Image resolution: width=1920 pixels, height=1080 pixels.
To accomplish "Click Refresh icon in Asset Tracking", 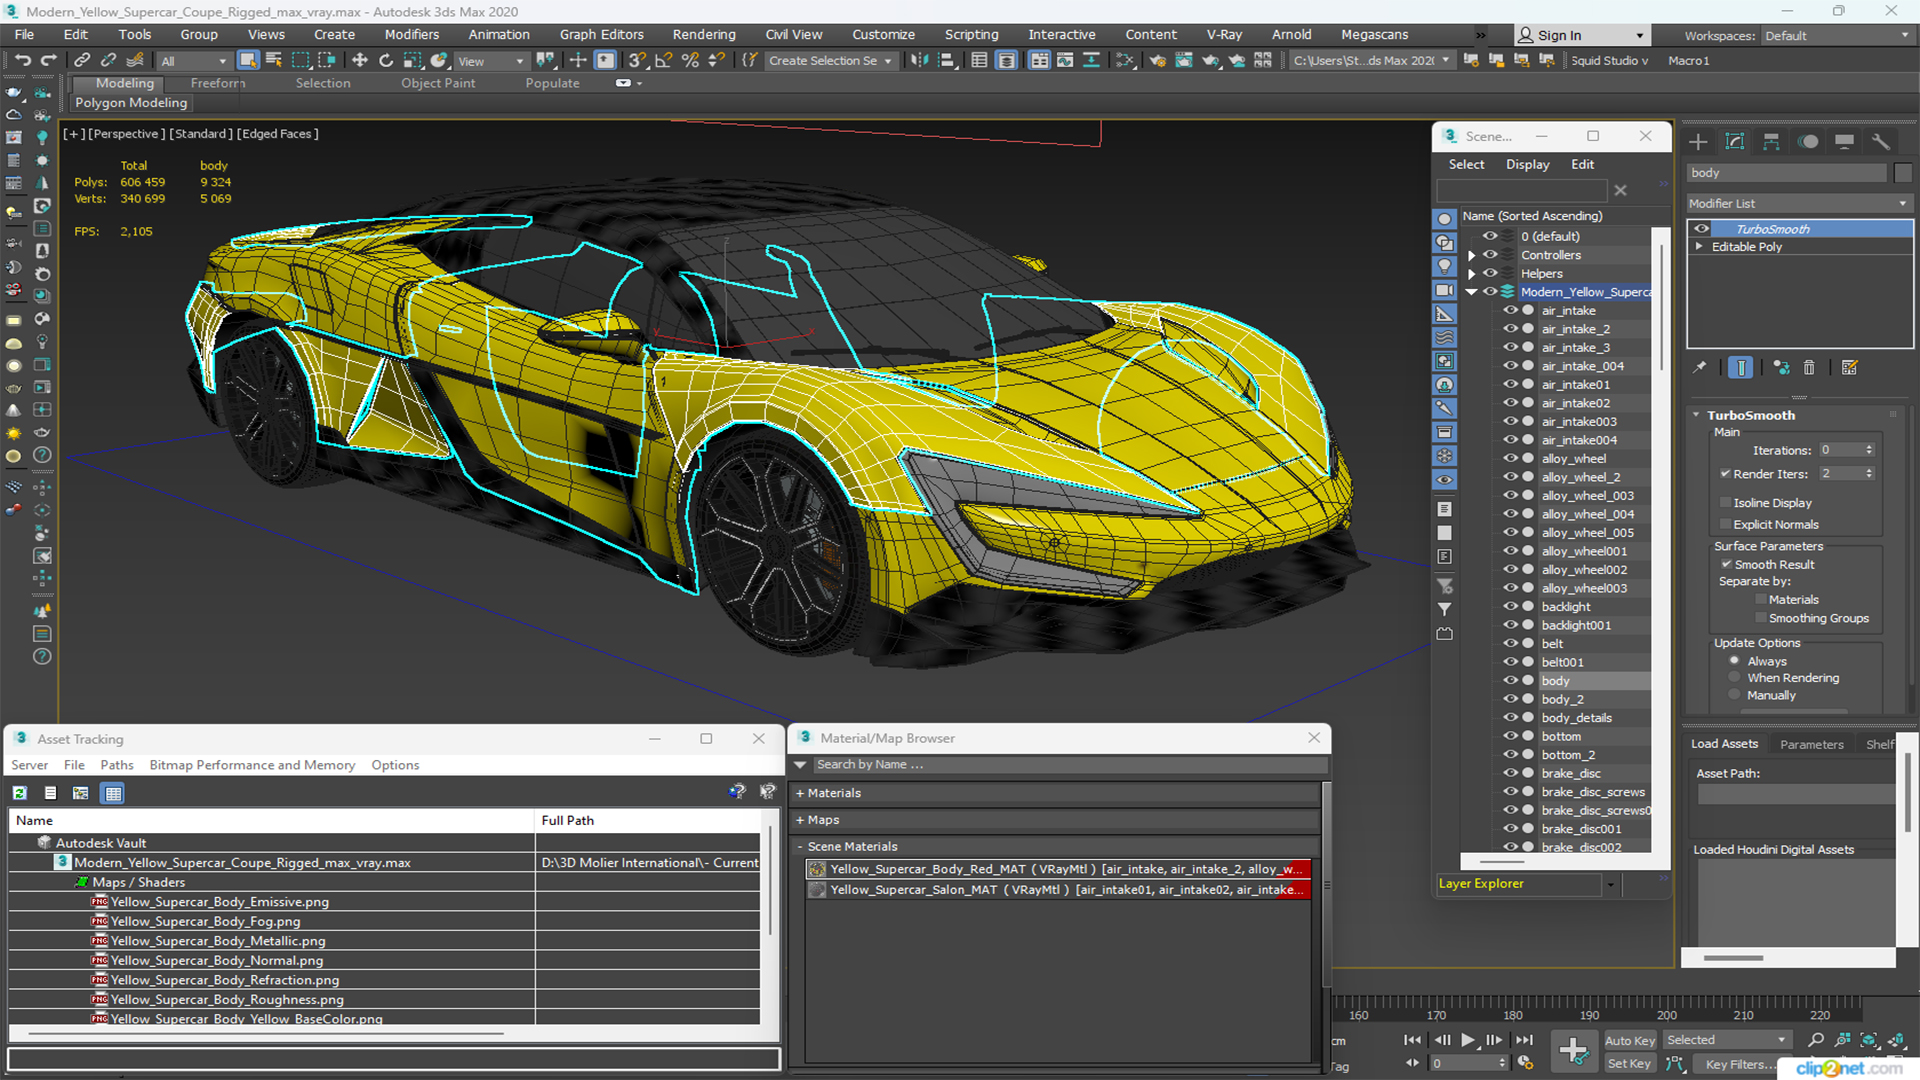I will (x=19, y=793).
